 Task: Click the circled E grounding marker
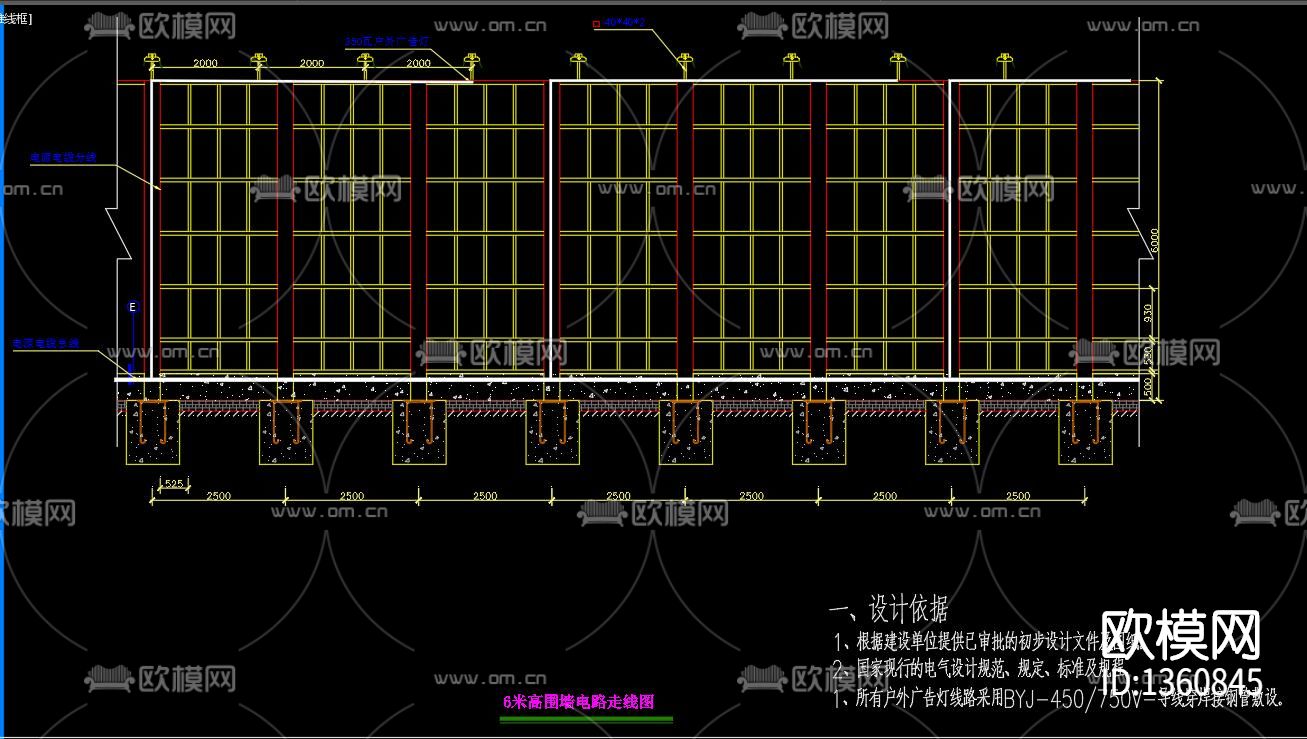click(x=132, y=306)
